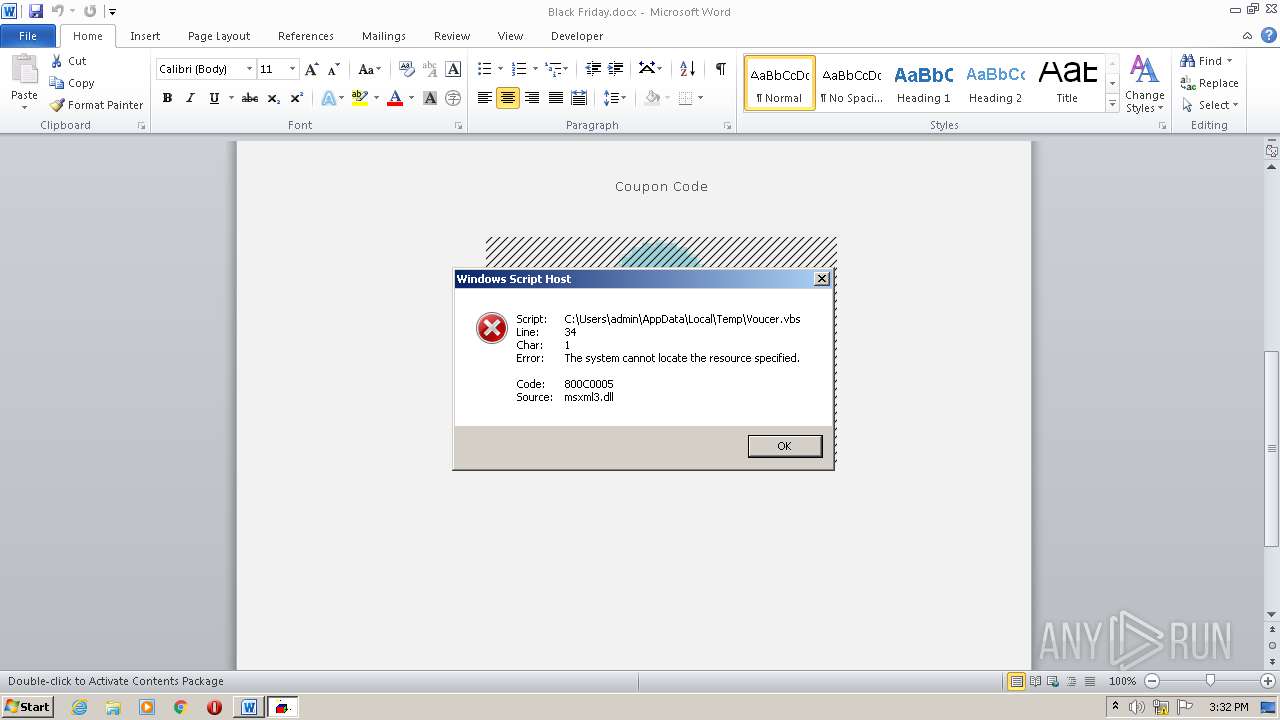This screenshot has height=720, width=1280.
Task: Switch to the Mailings tab
Action: coord(384,36)
